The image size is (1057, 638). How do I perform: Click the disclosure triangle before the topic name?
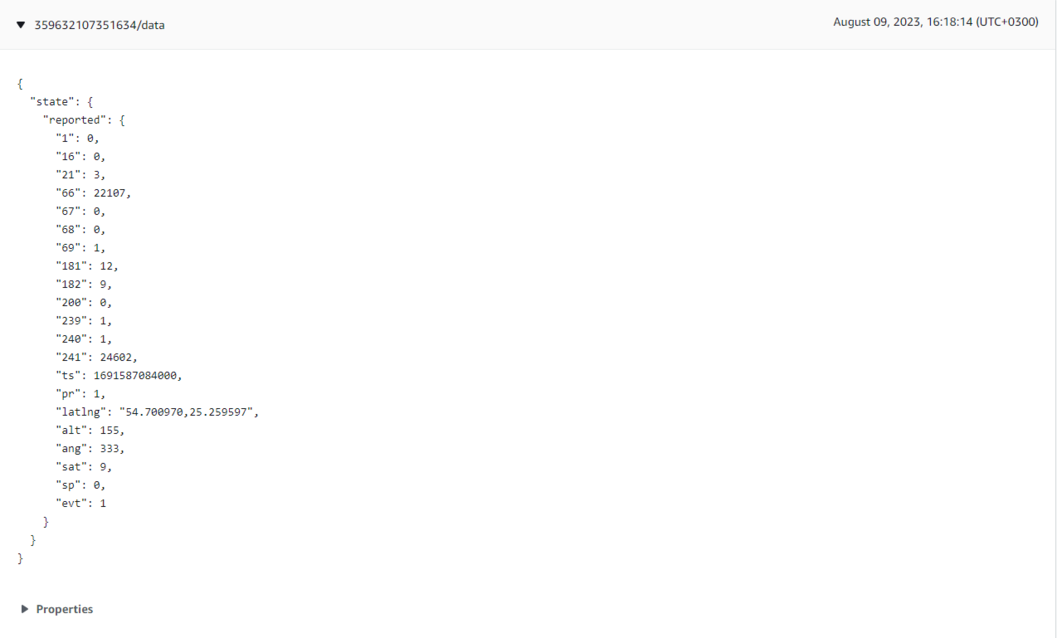pyautogui.click(x=21, y=24)
